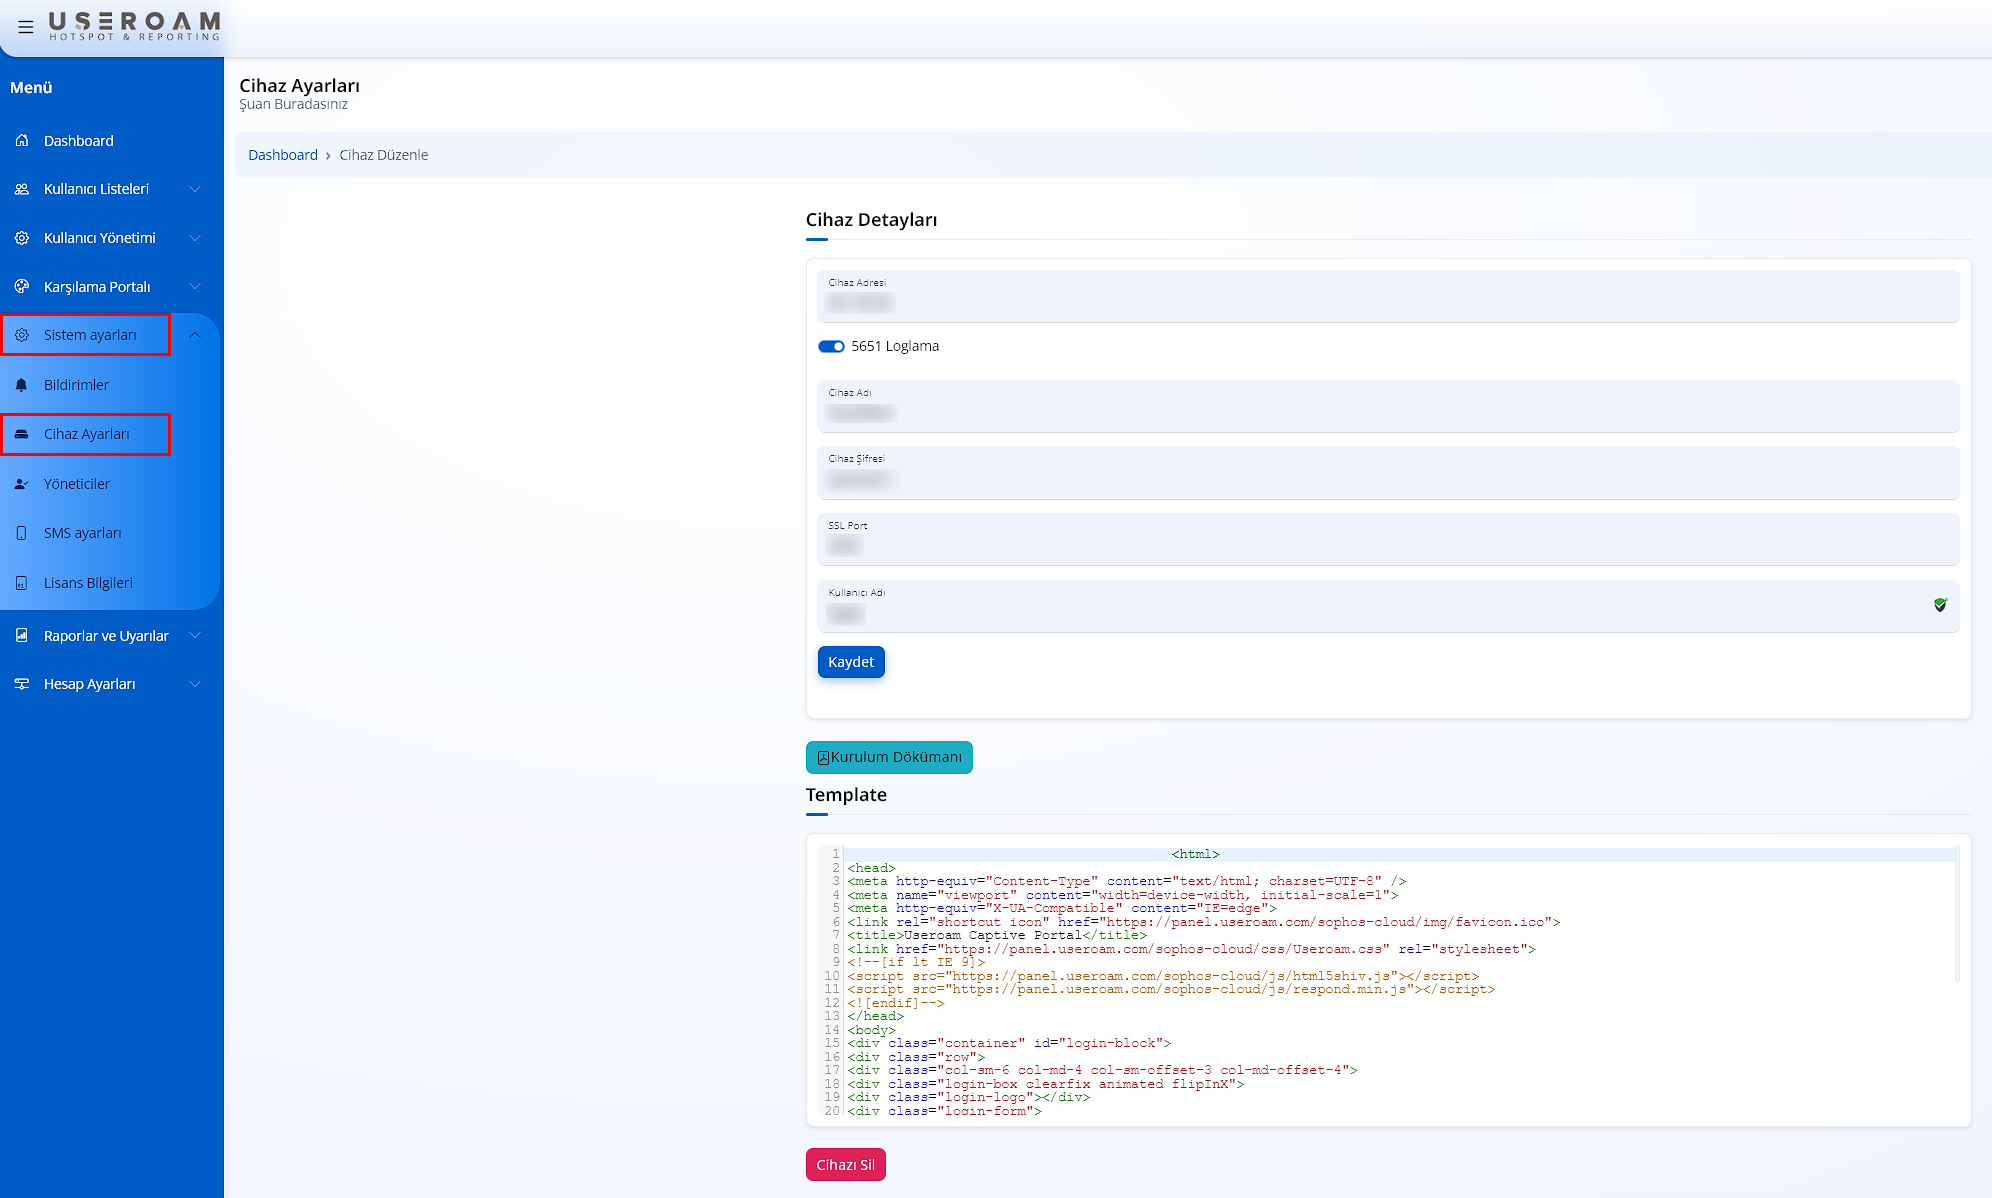The height and width of the screenshot is (1198, 1992).
Task: Click the Dashboard breadcrumb link
Action: pos(283,155)
